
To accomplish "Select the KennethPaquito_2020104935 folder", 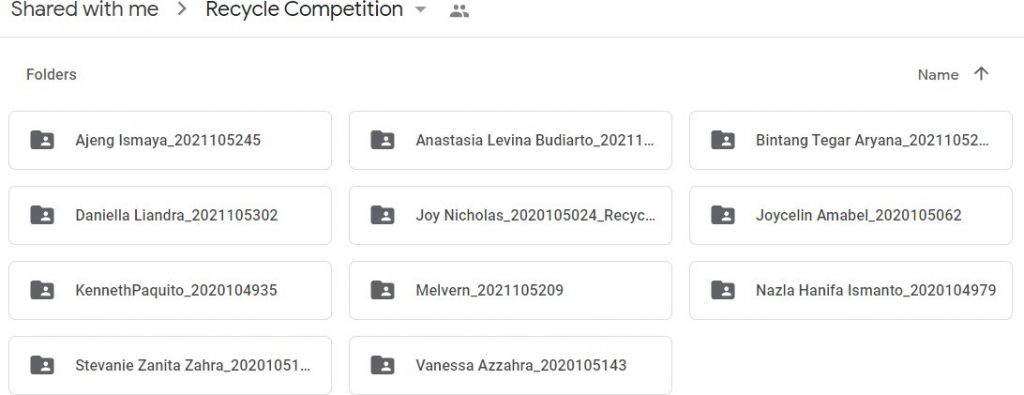I will 170,291.
